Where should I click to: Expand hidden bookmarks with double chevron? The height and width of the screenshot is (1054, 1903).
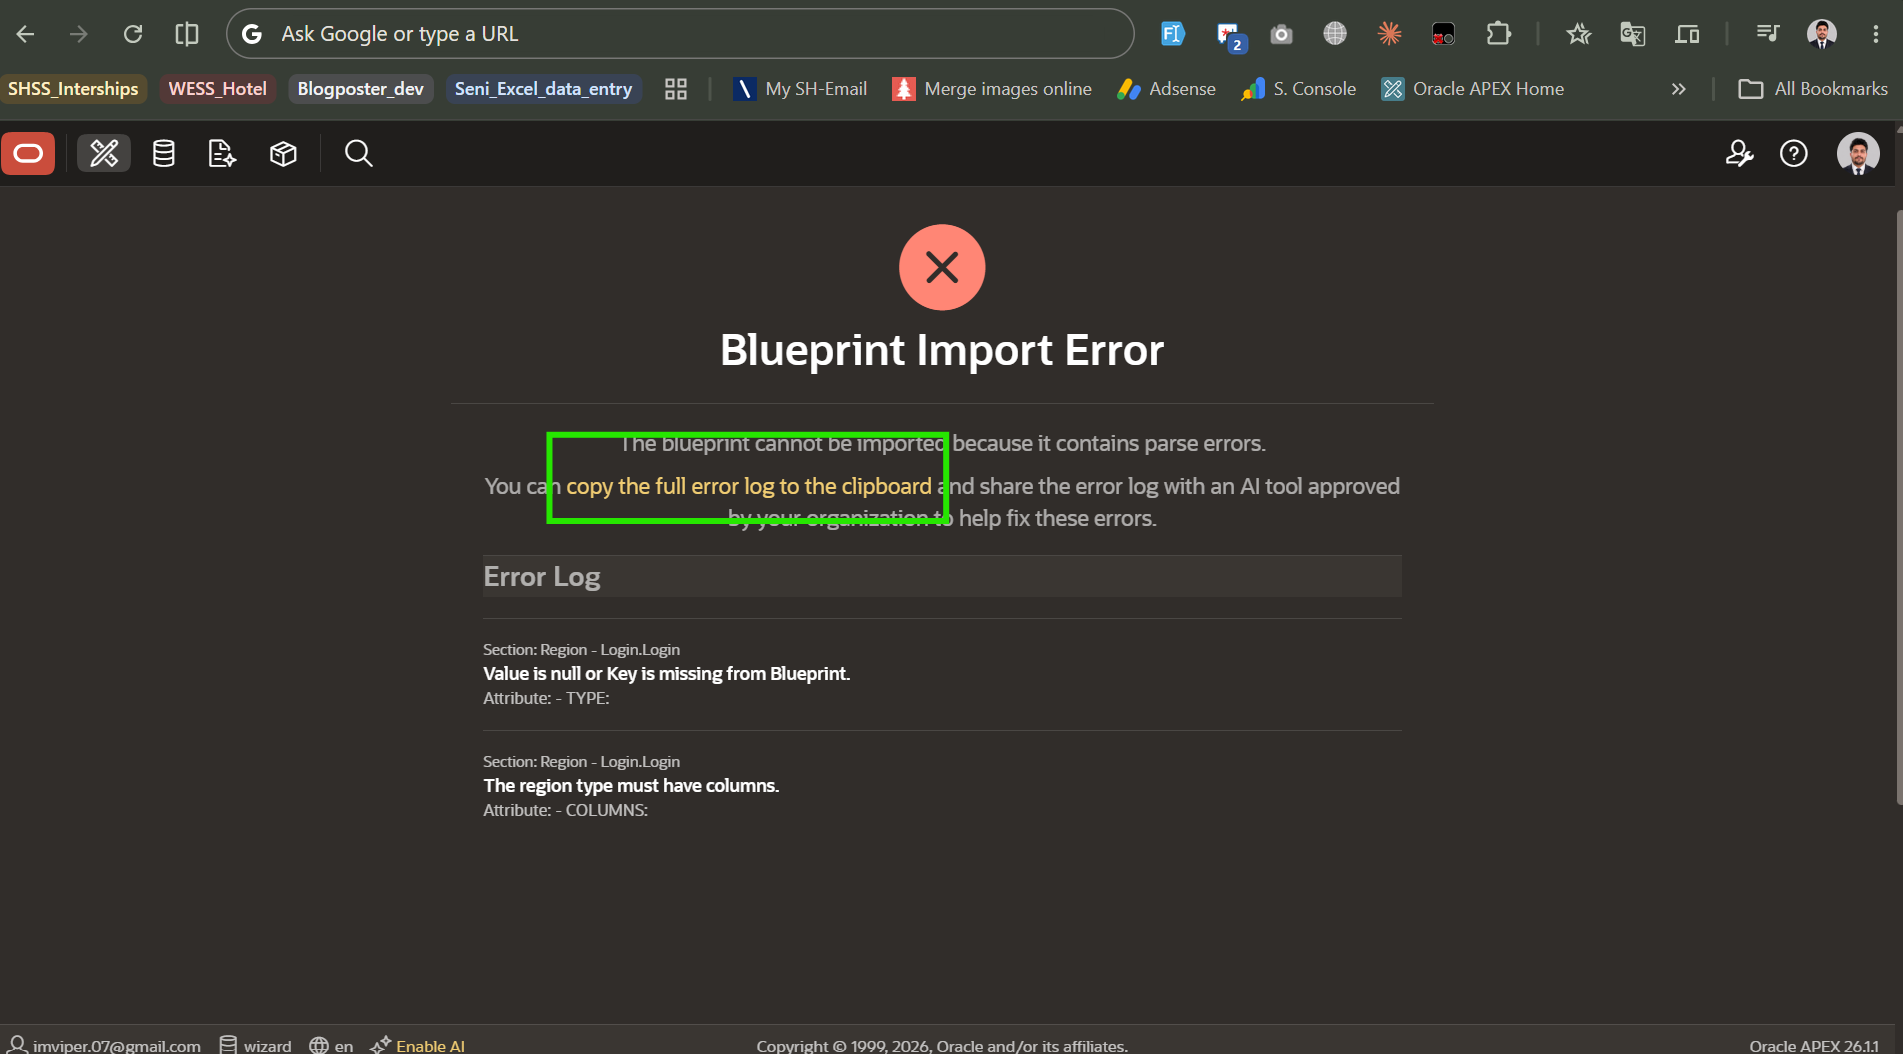tap(1678, 89)
